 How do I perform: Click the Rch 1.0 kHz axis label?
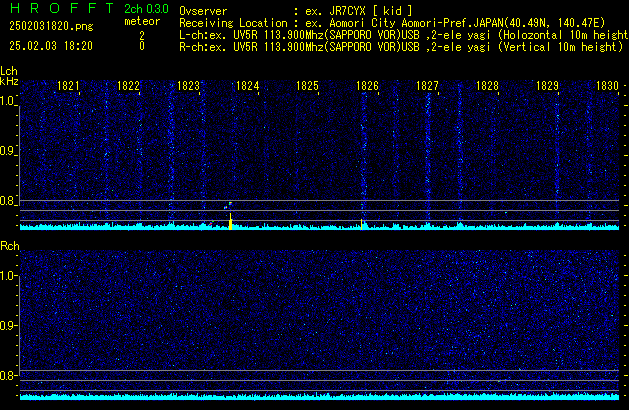coord(7,276)
